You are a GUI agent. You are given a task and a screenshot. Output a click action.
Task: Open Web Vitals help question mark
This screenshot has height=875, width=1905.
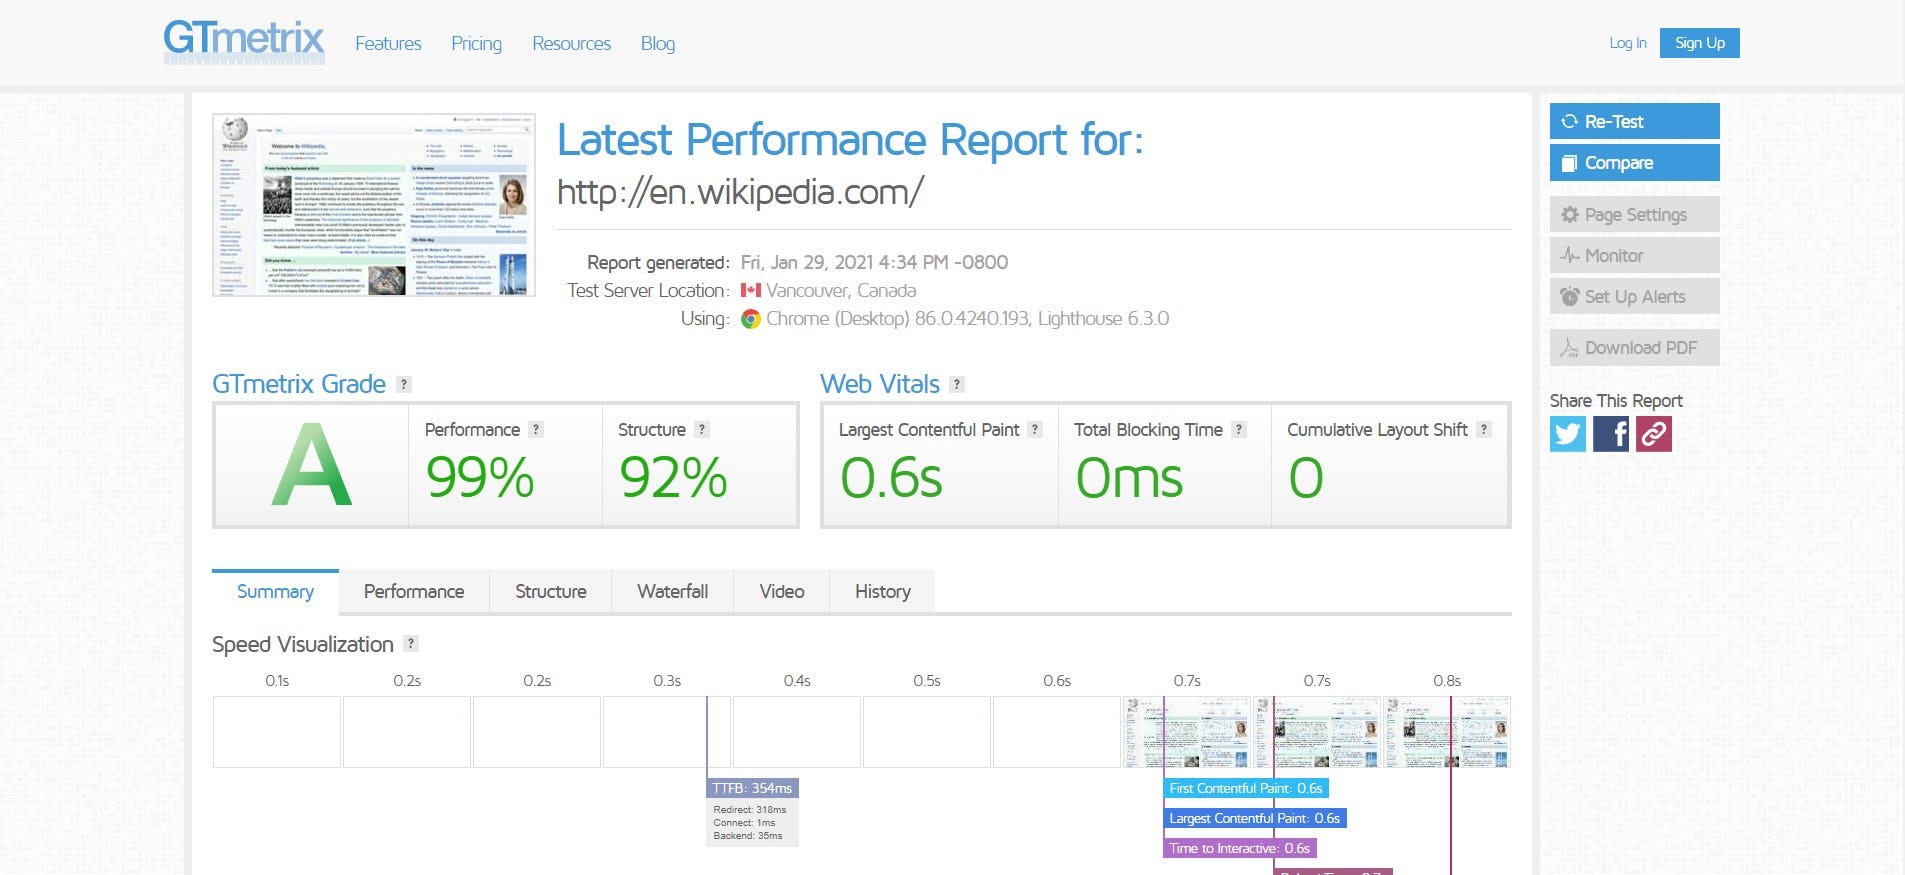tap(957, 384)
